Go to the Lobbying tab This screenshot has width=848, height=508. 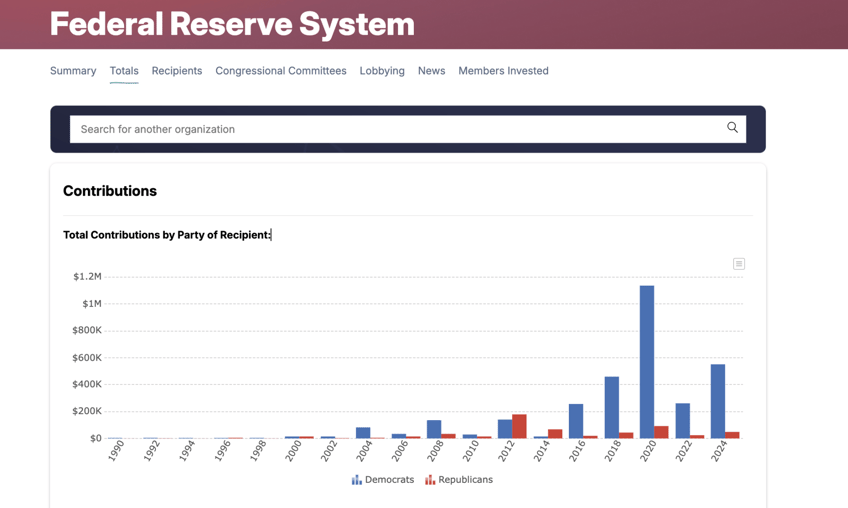(x=382, y=71)
